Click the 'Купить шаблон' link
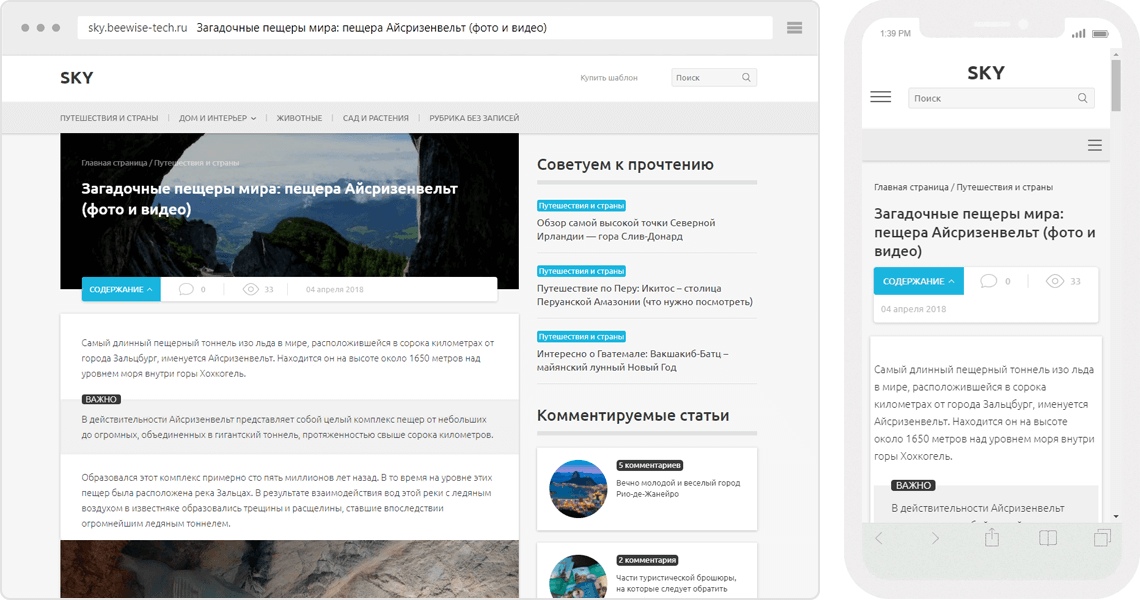The image size is (1140, 600). [x=608, y=77]
